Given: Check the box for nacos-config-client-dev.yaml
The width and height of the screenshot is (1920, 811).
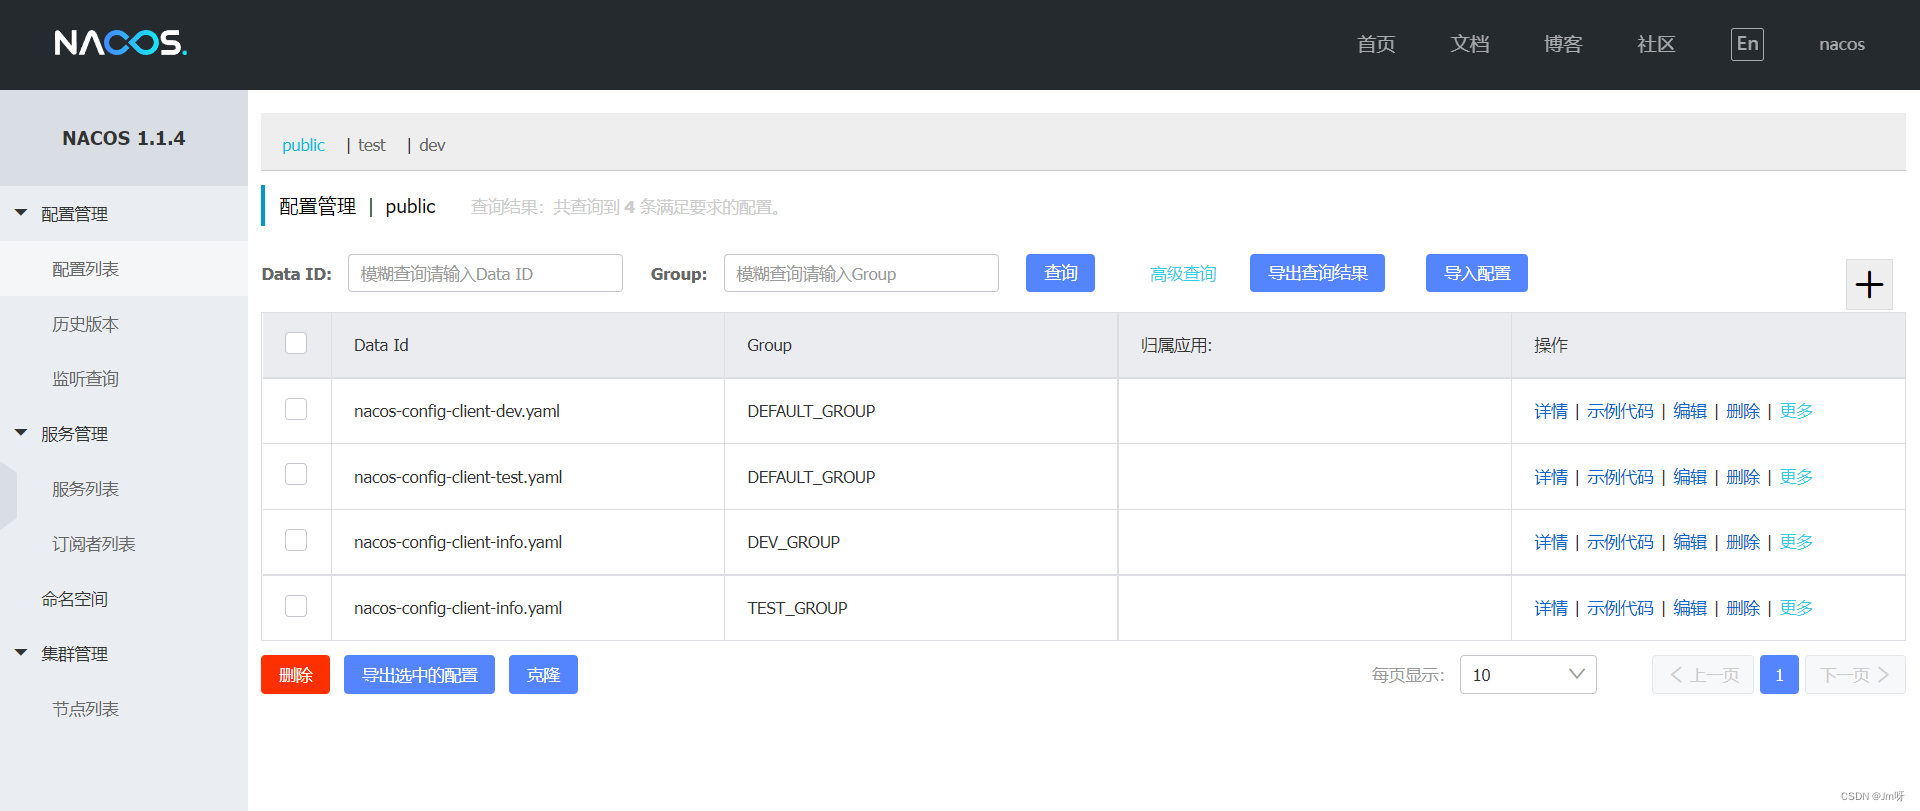Looking at the screenshot, I should pyautogui.click(x=296, y=409).
